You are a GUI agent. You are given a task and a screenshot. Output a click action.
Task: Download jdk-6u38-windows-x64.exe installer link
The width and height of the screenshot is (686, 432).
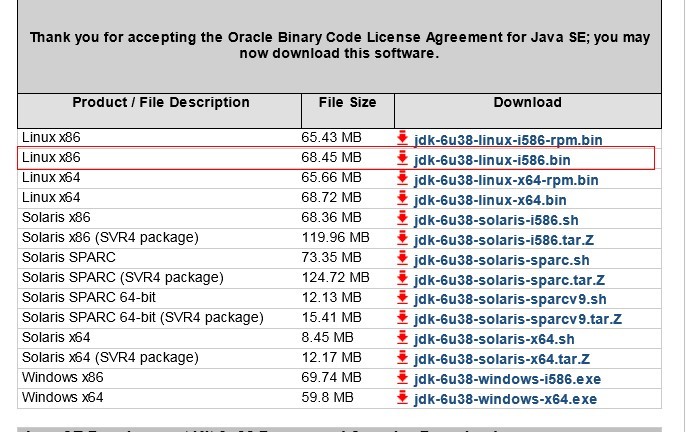pyautogui.click(x=505, y=399)
